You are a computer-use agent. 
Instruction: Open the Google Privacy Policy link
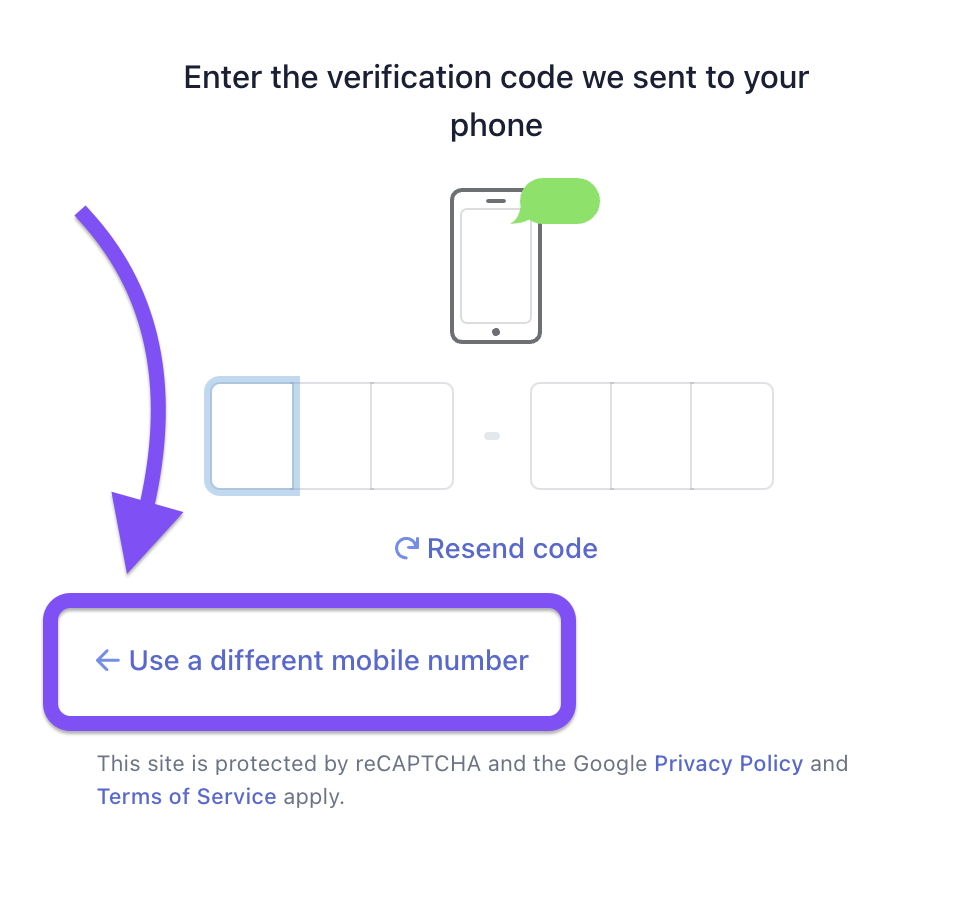tap(728, 764)
